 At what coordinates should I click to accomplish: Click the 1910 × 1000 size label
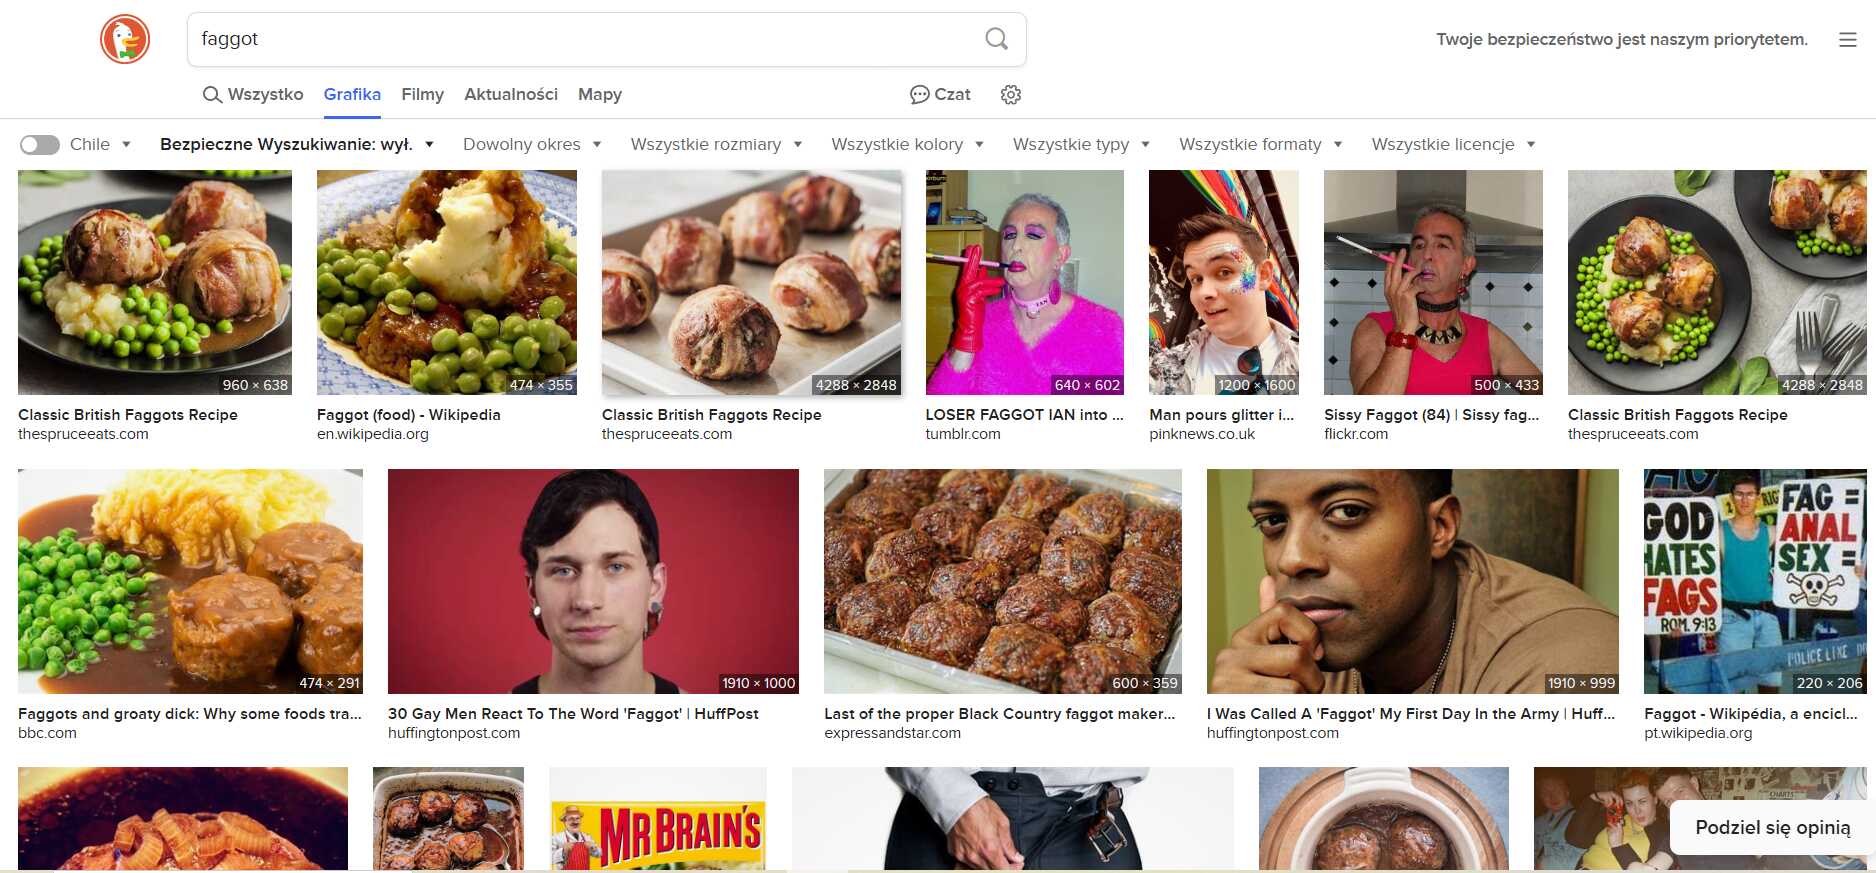click(759, 683)
